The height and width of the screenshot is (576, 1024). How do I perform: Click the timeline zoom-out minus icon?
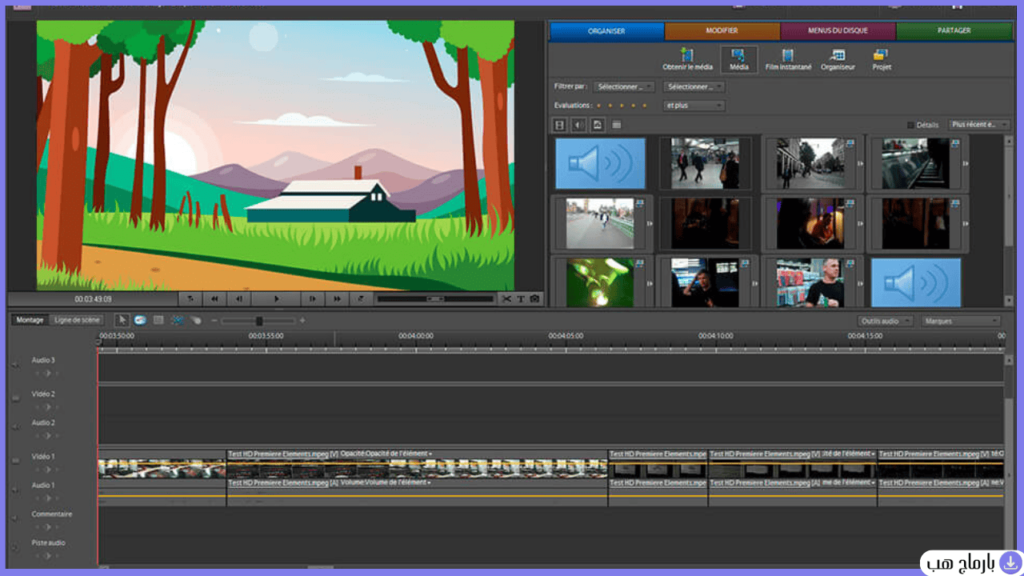(x=214, y=321)
